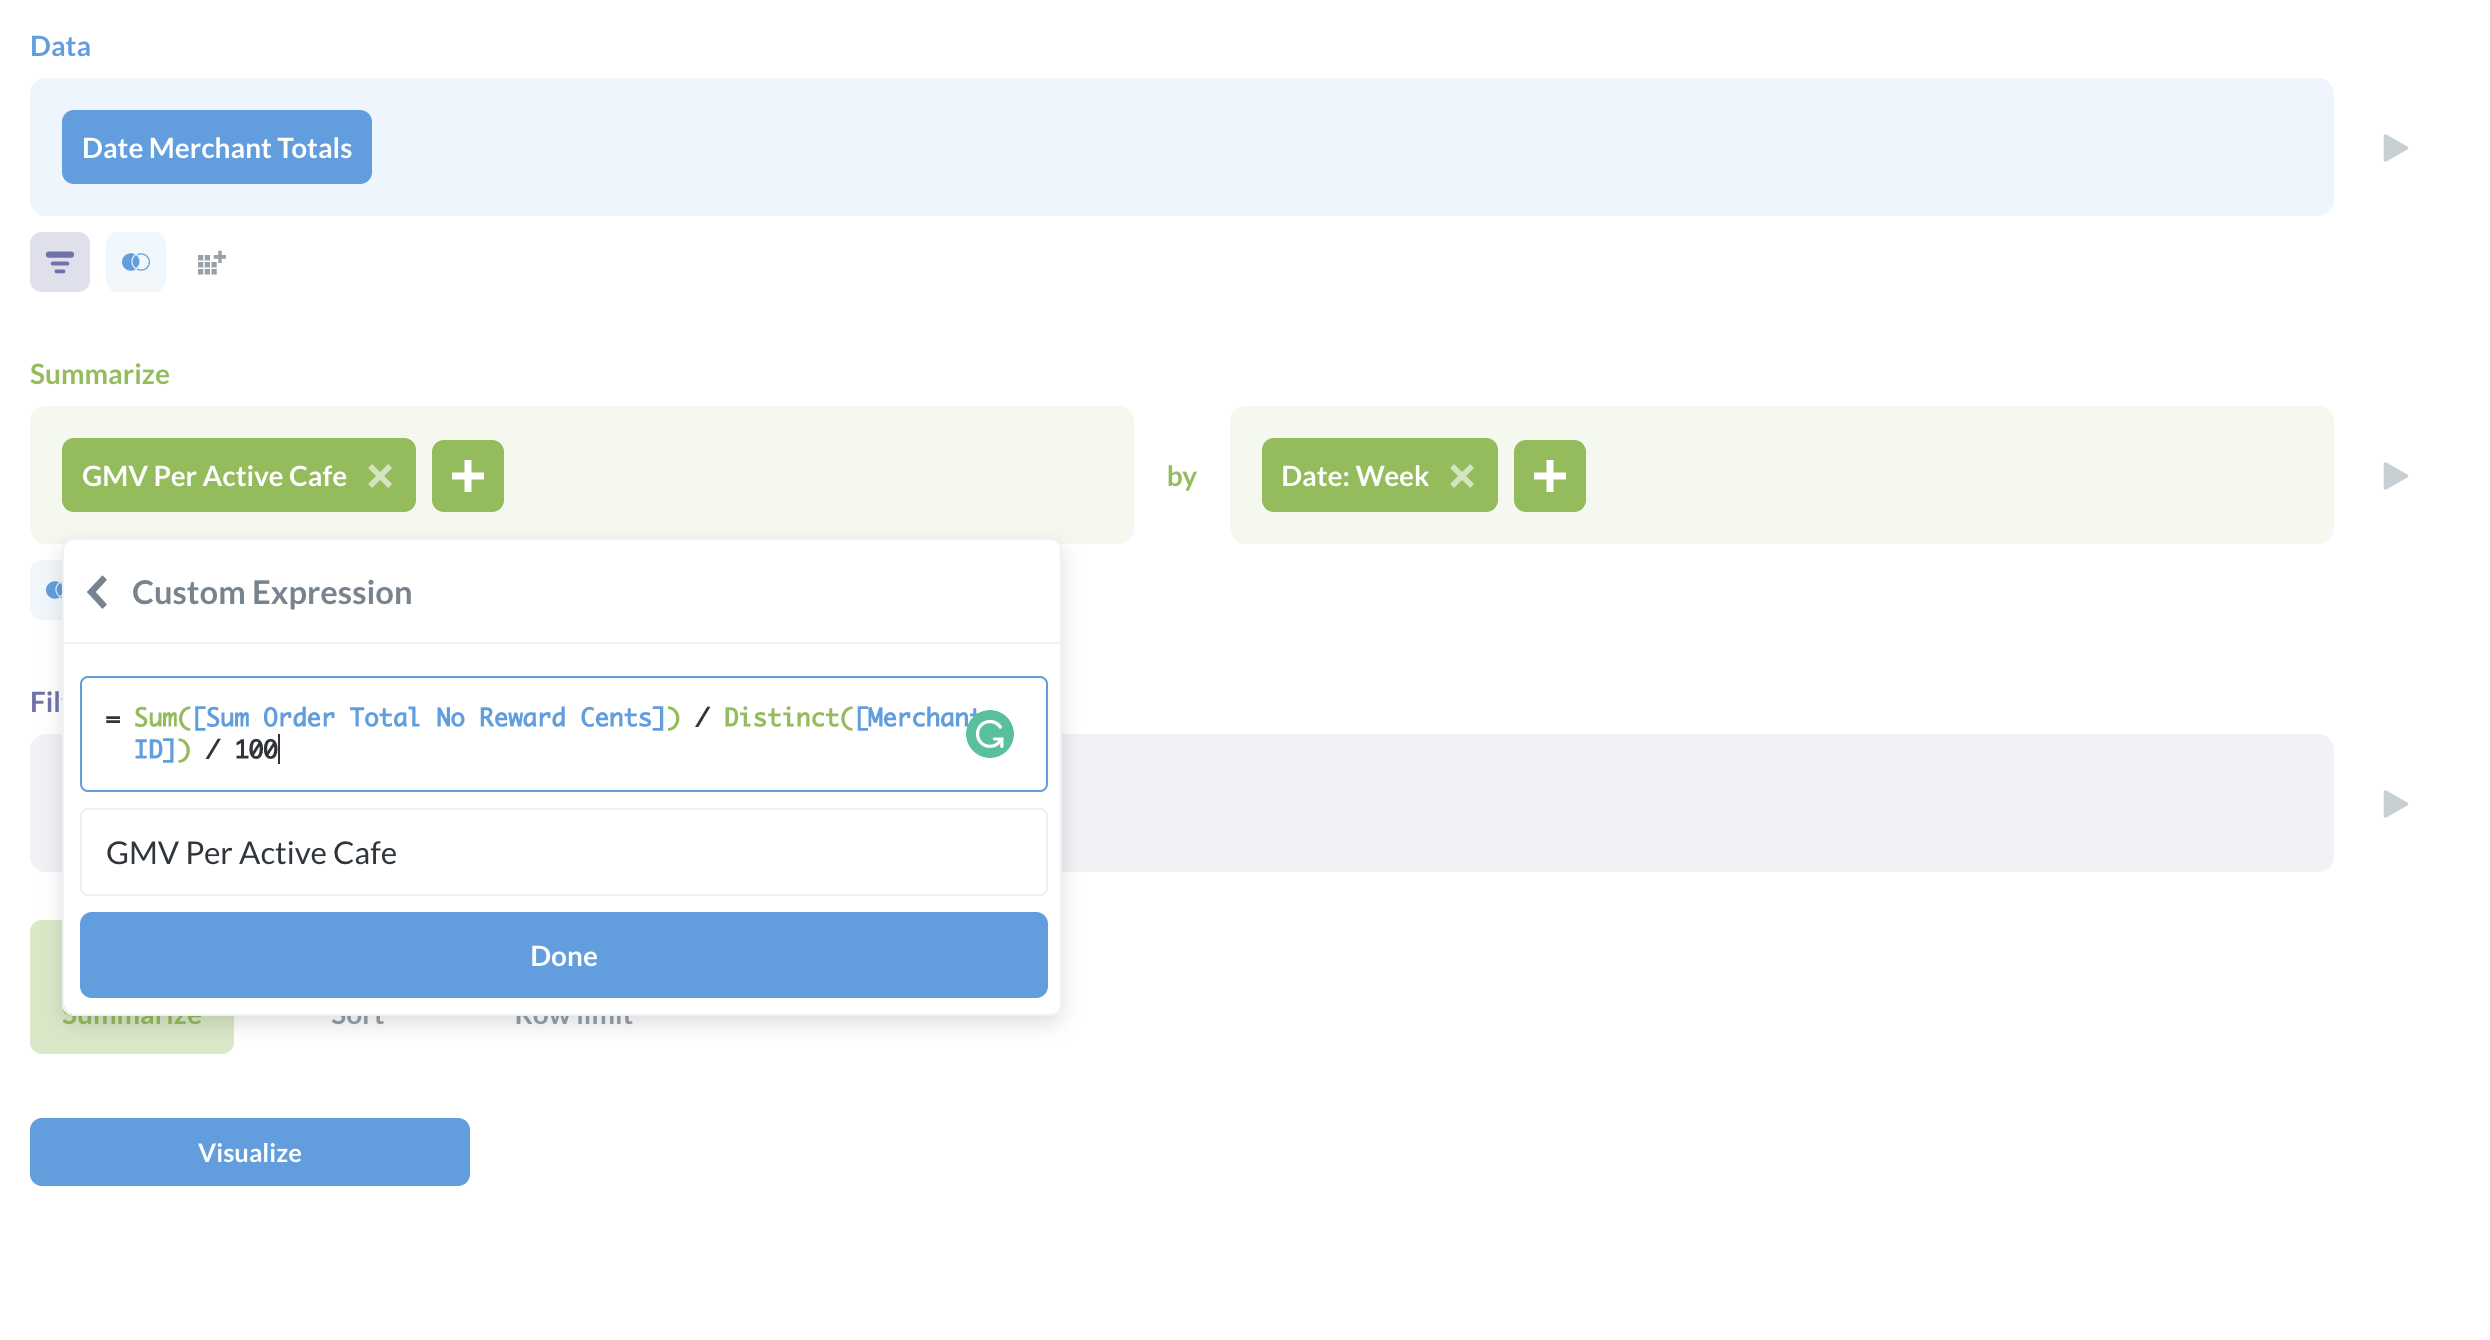Preview the Summarize step results

(x=2396, y=475)
